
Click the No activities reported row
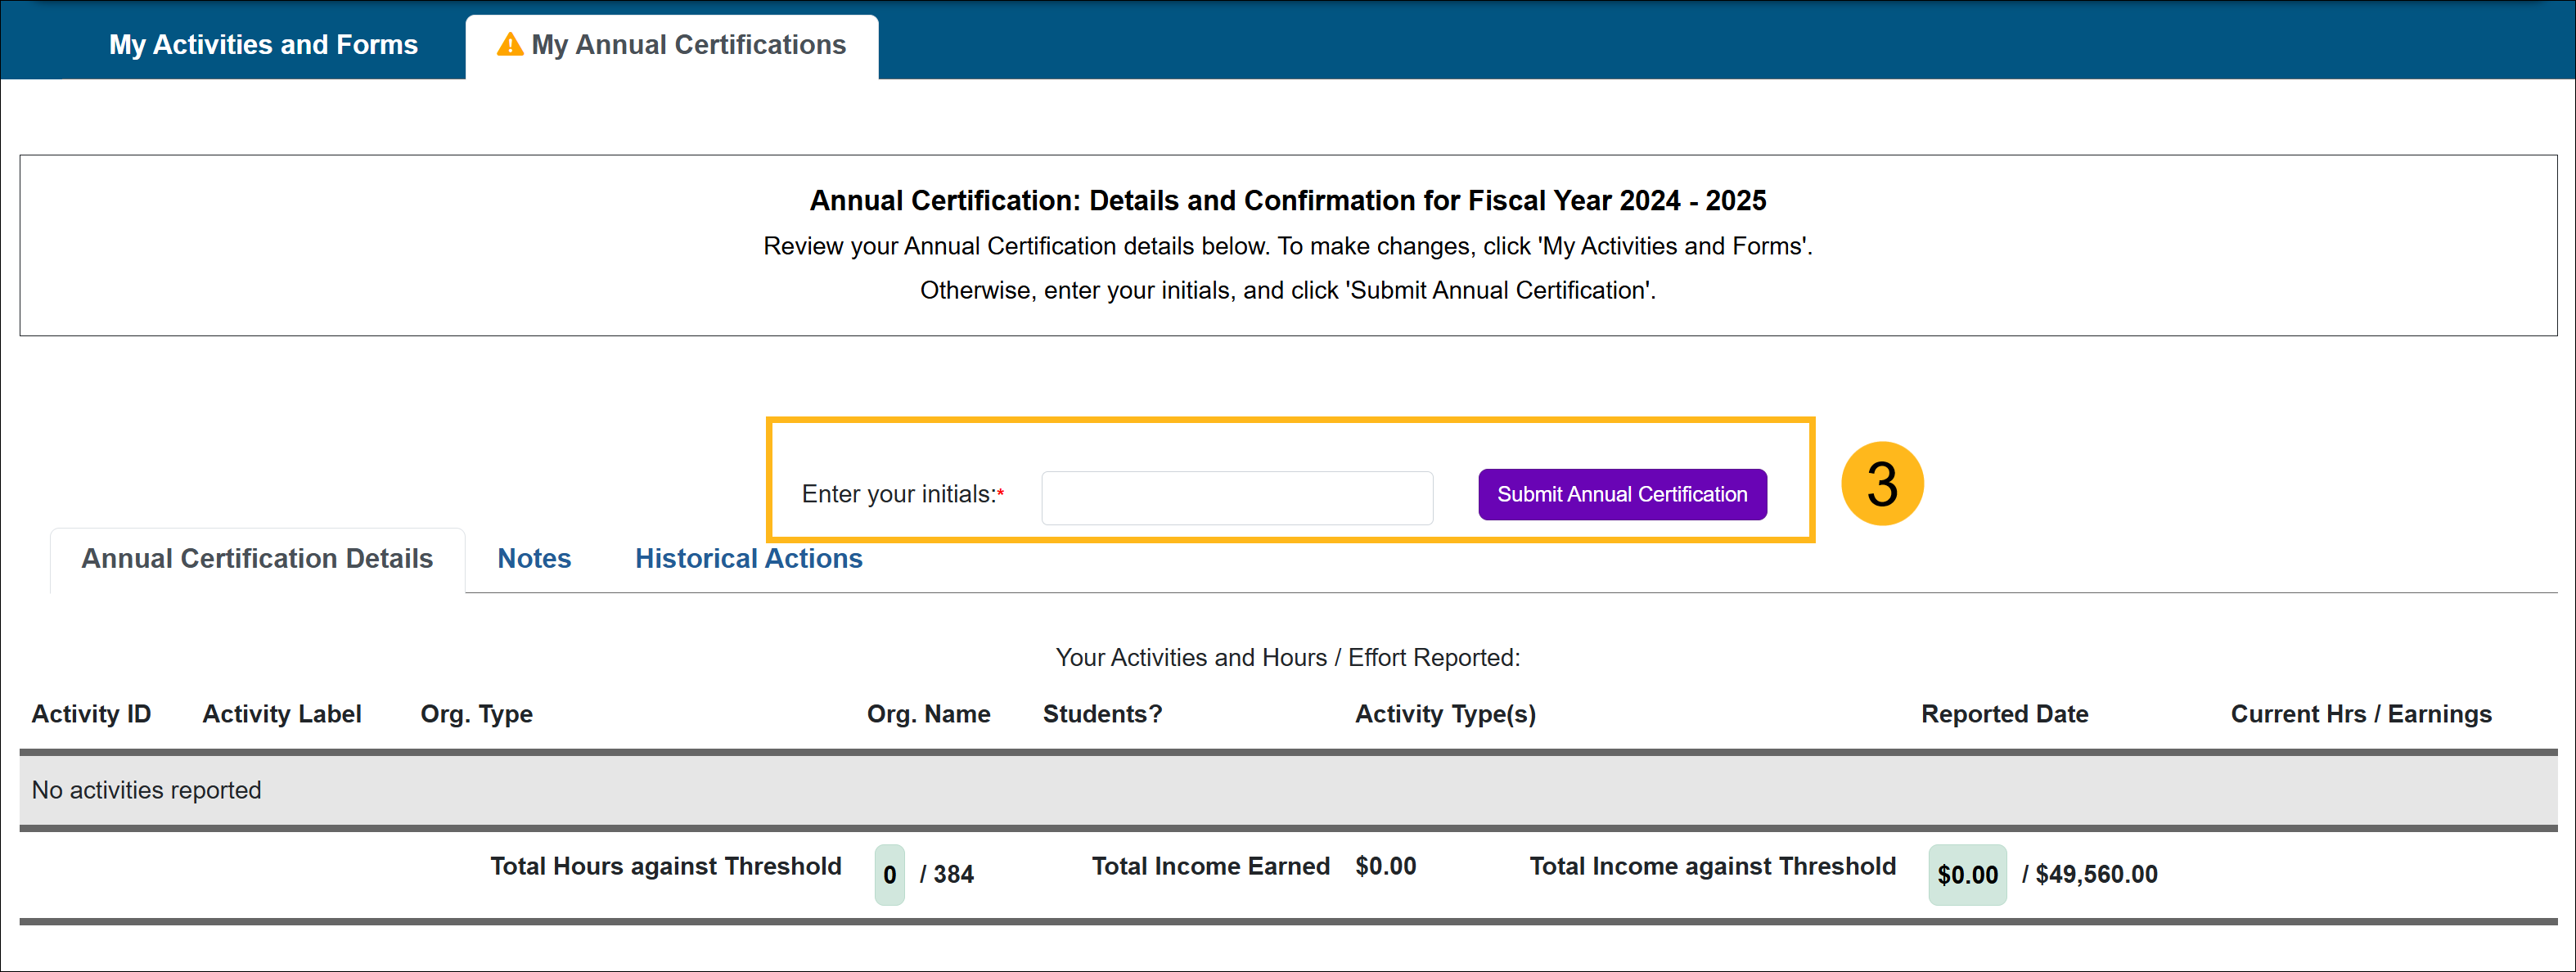(x=147, y=790)
